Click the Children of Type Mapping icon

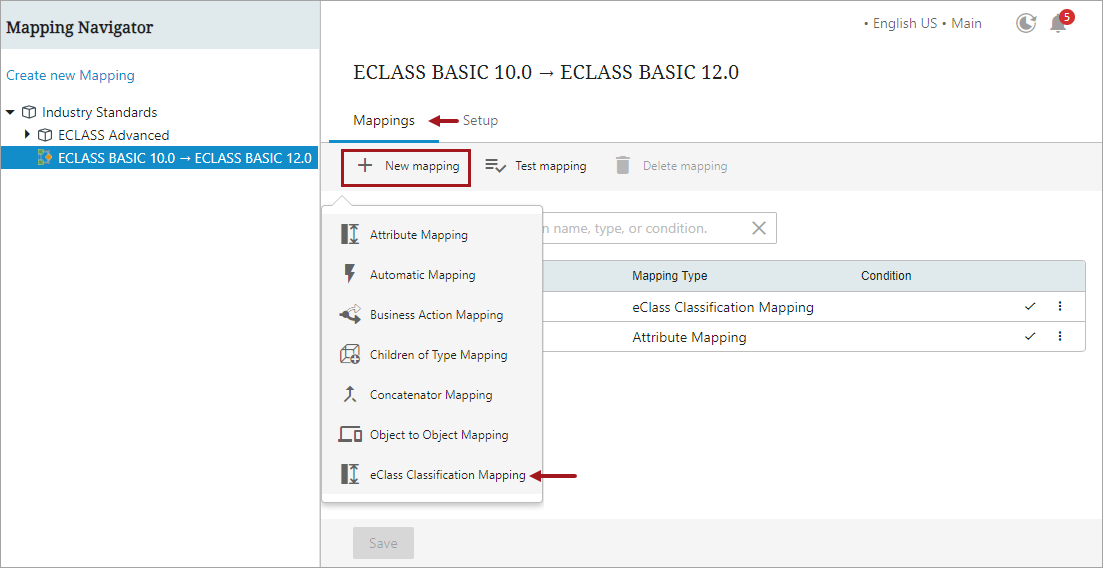point(350,355)
